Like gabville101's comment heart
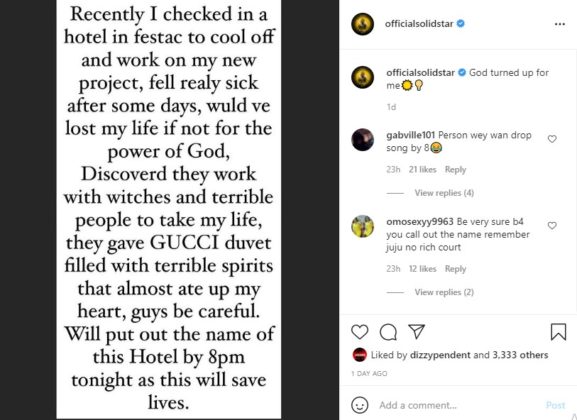The image size is (577, 420). 552,139
